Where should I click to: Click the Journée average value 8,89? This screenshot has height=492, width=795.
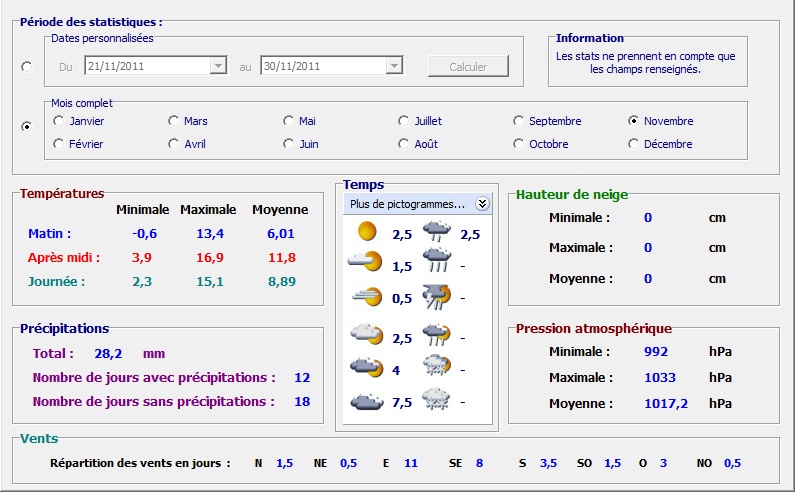pyautogui.click(x=282, y=282)
